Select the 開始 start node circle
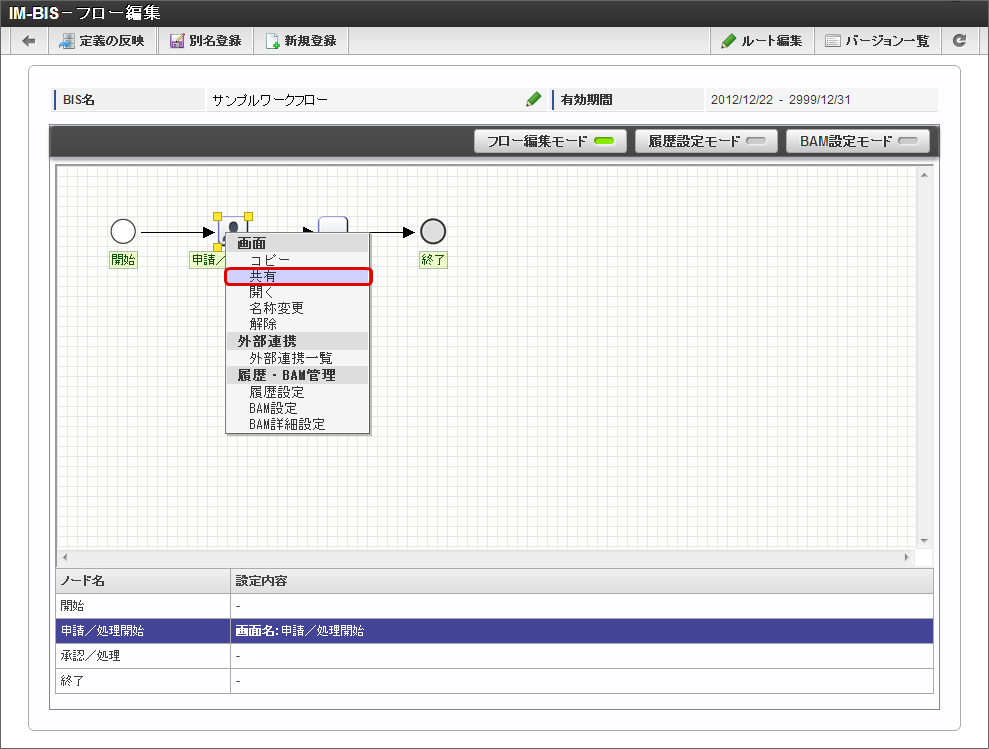The height and width of the screenshot is (749, 989). 123,232
